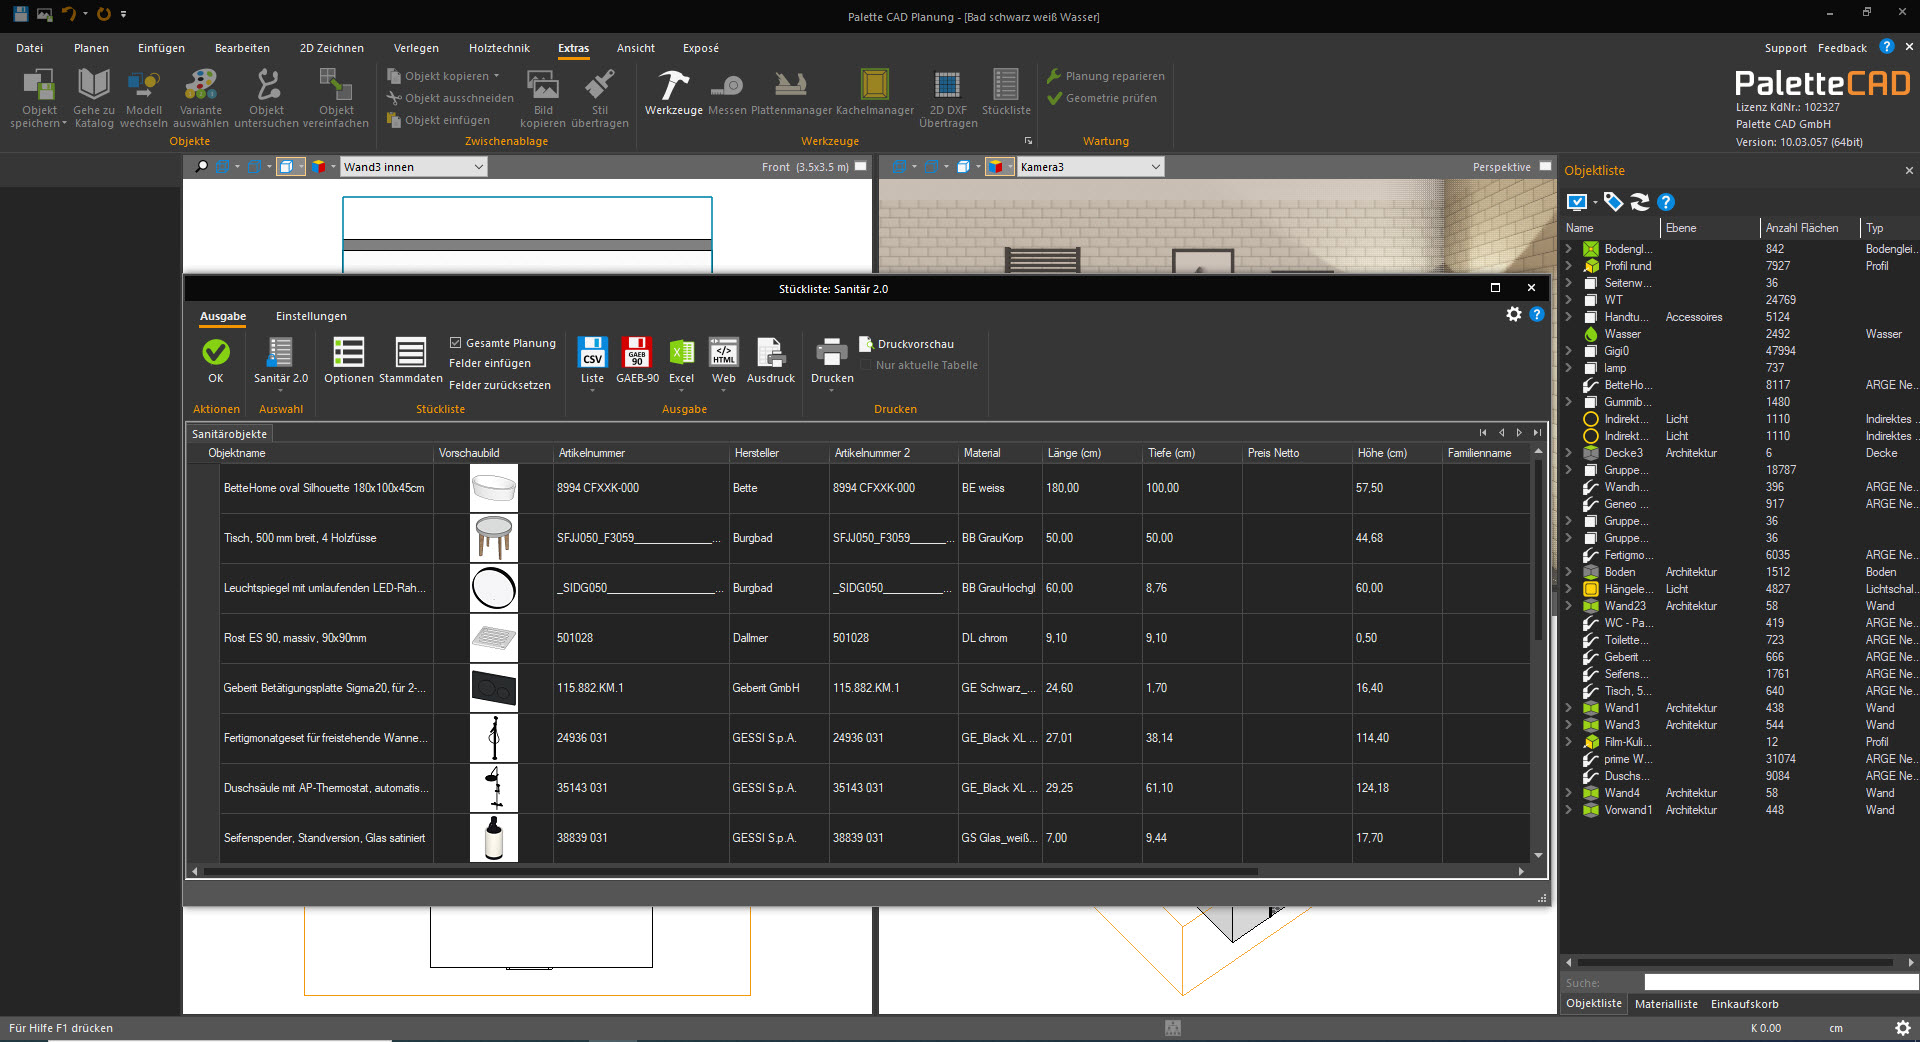Open the Kachelmanager tool

pos(873,95)
